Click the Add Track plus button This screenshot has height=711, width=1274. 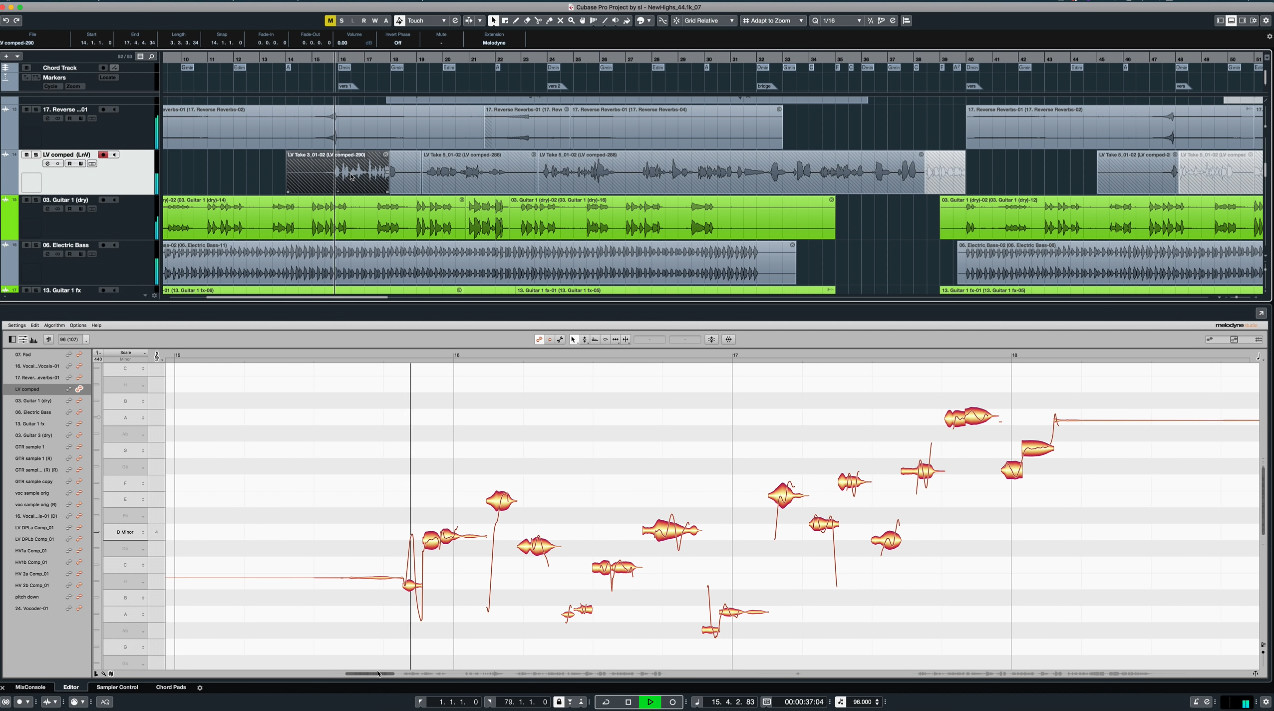6,56
